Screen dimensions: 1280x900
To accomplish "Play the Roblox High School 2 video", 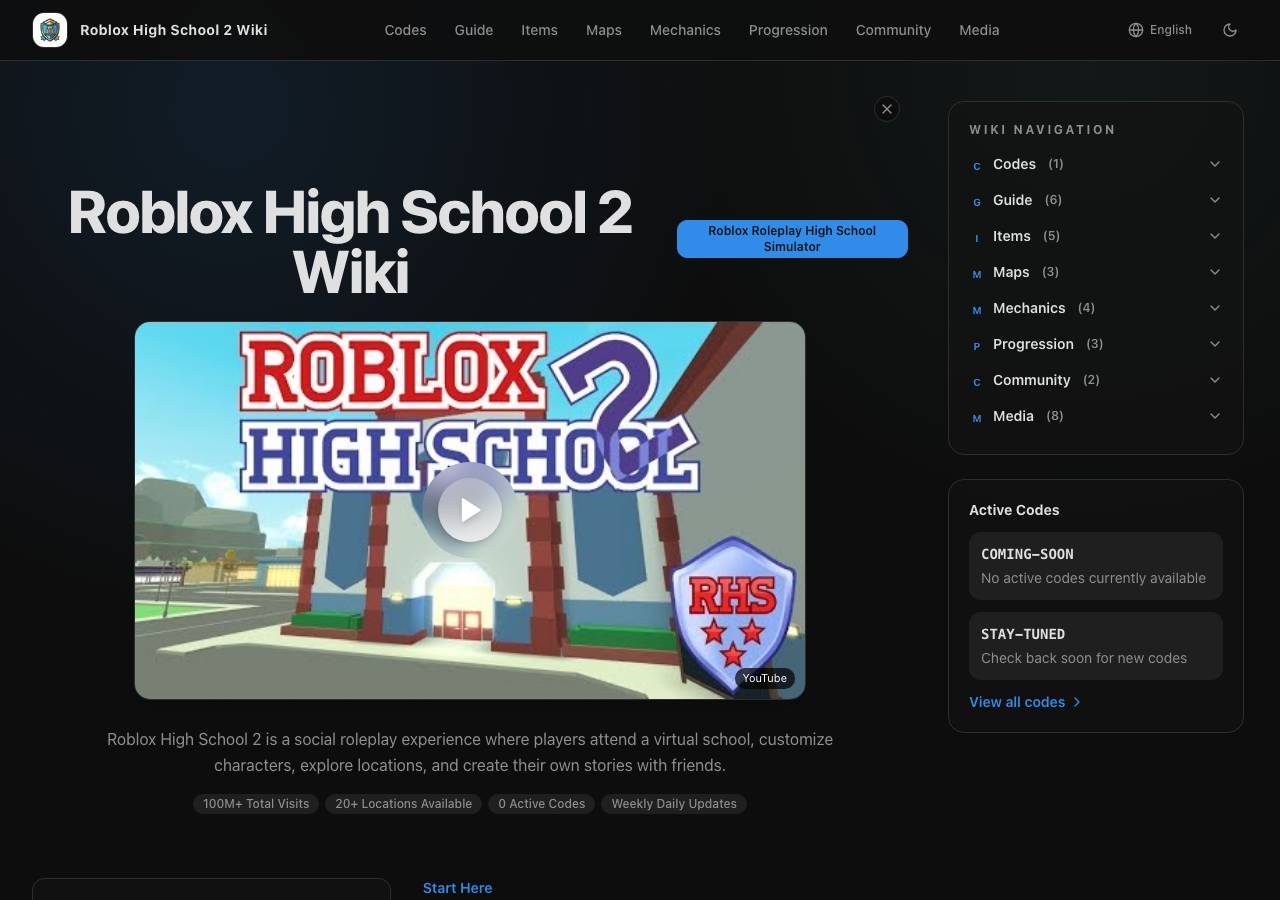I will [470, 510].
